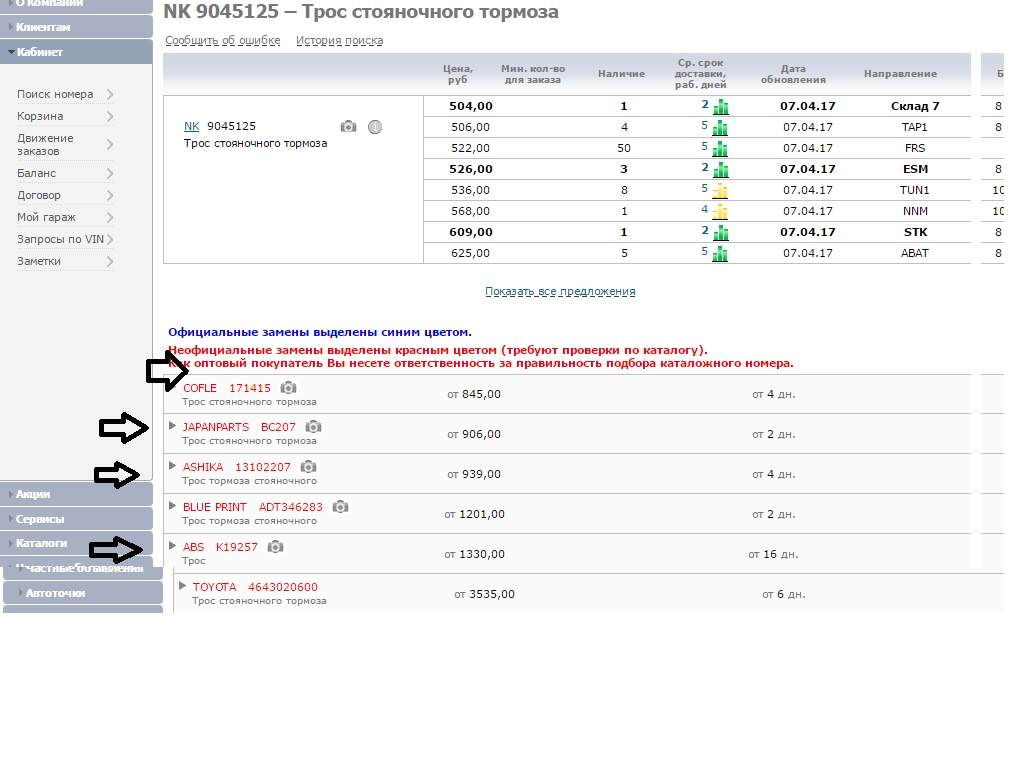Click camera icon for ABS K19257
The width and height of the screenshot is (1024, 768).
(275, 547)
